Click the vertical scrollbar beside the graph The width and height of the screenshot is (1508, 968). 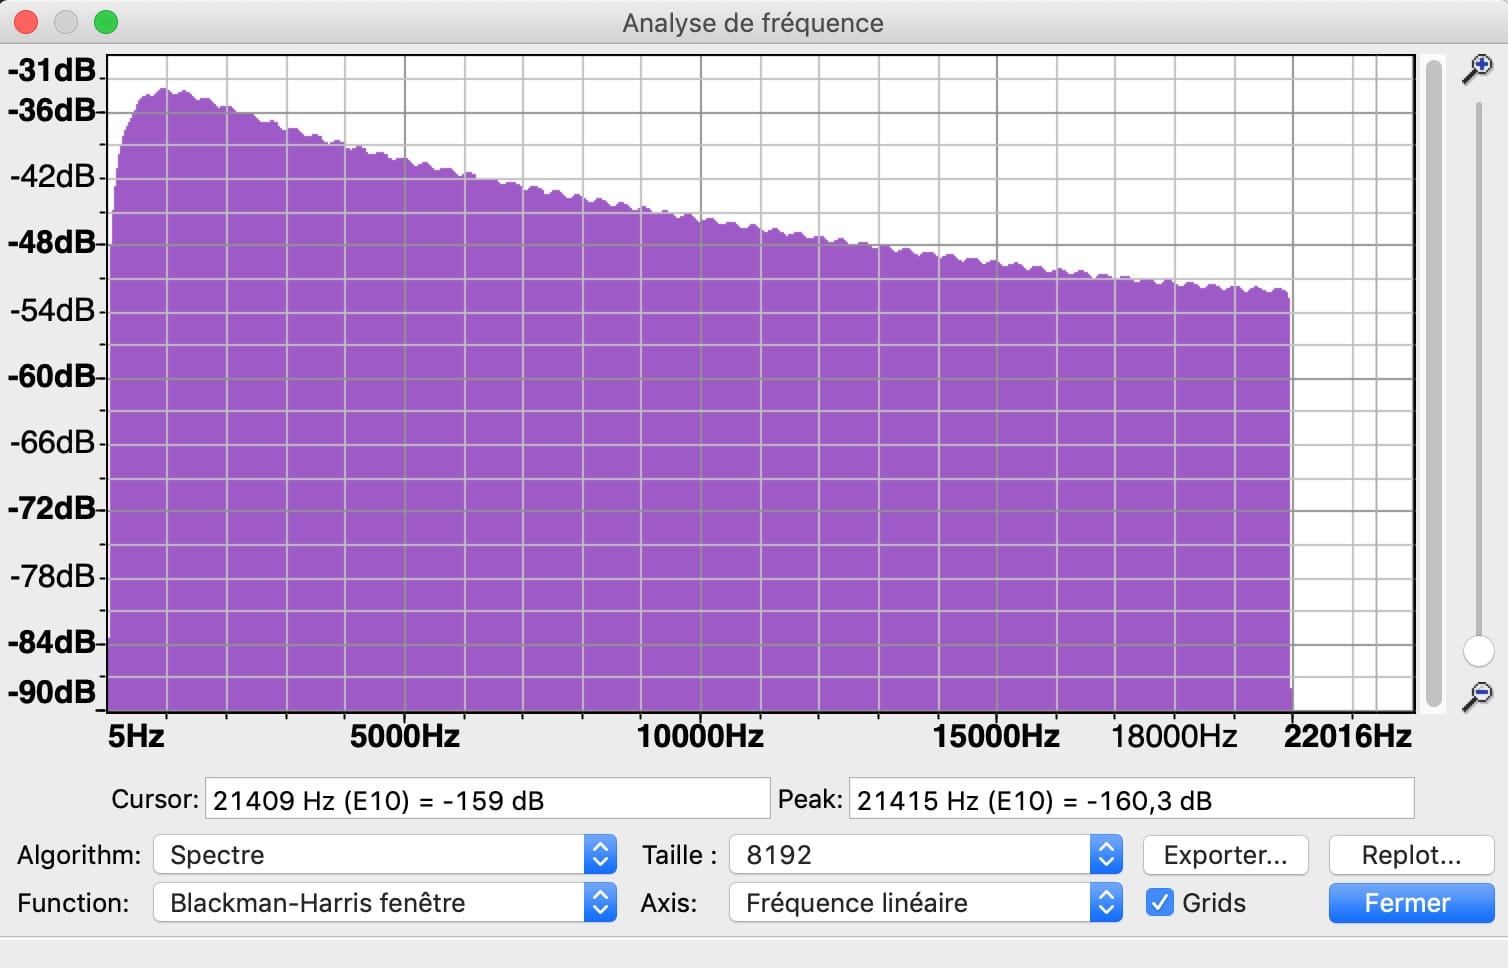click(1434, 382)
